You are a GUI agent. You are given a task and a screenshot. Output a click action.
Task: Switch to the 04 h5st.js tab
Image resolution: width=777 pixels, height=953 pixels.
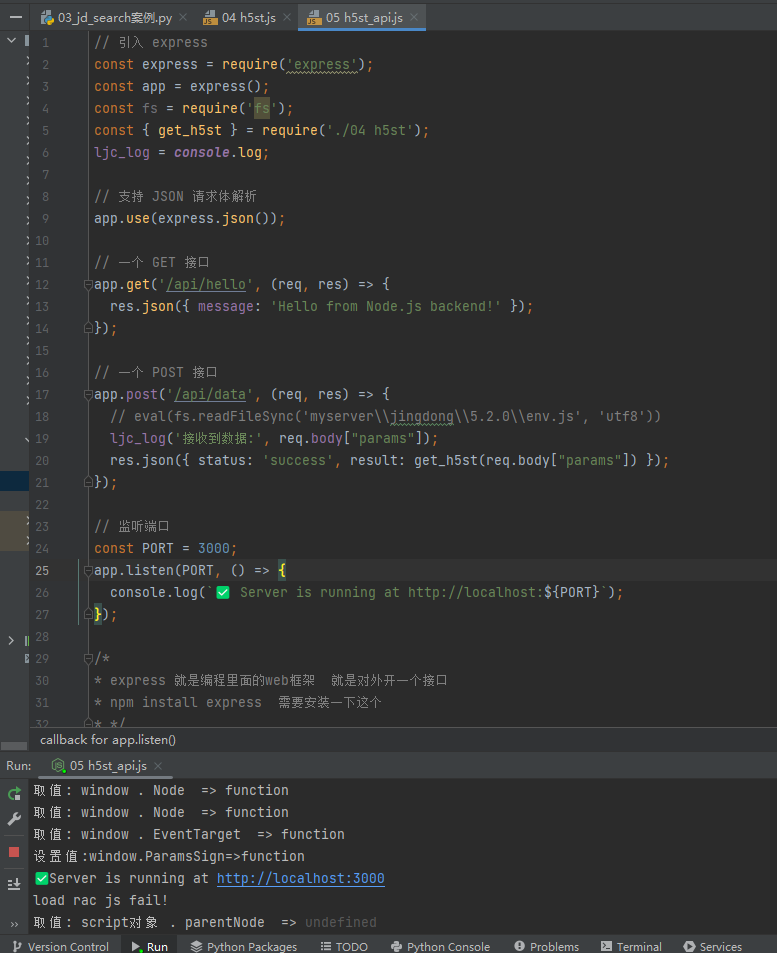[240, 18]
